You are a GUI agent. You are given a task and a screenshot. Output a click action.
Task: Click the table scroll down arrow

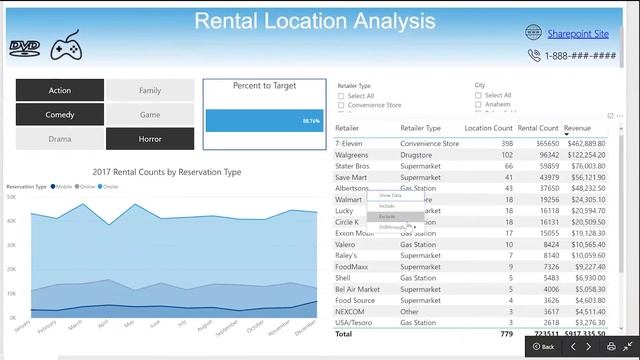[x=621, y=328]
